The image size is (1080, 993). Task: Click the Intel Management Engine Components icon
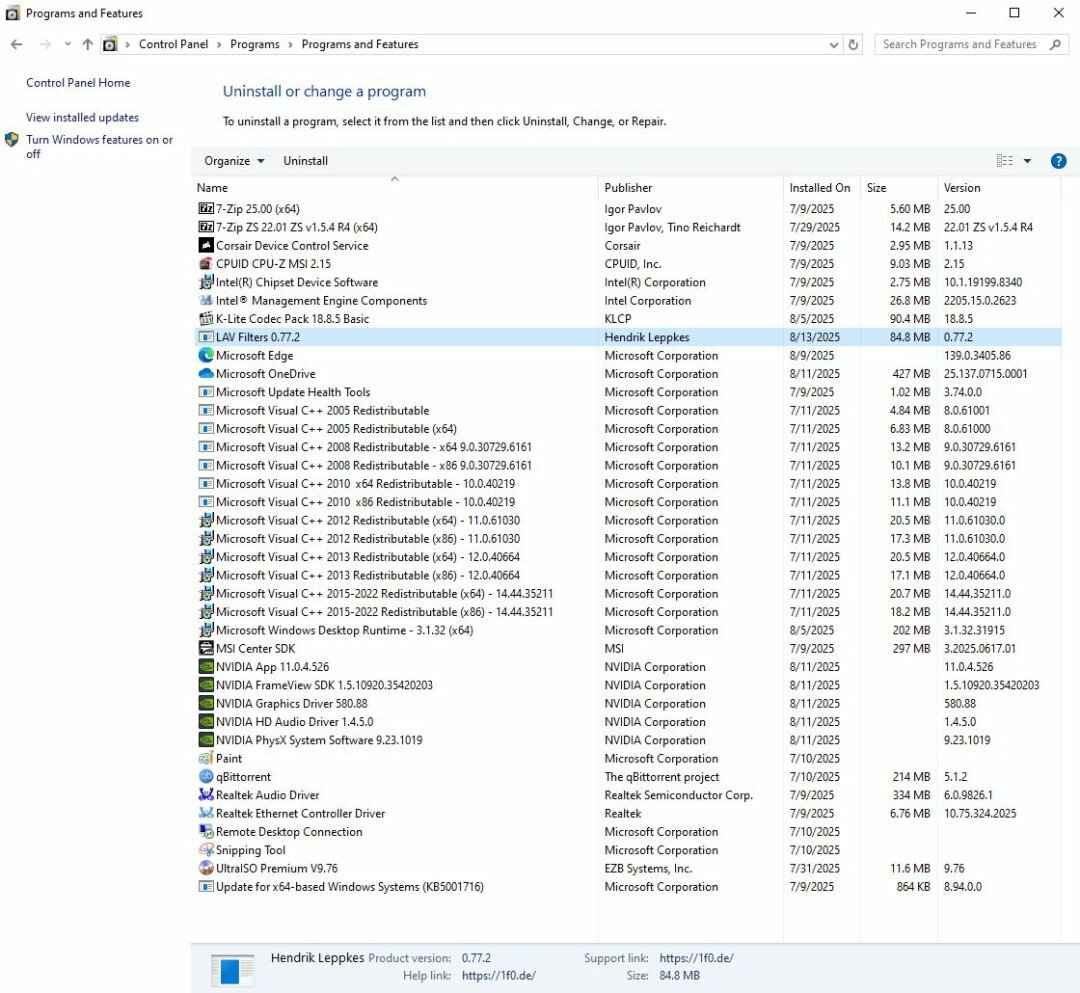point(205,300)
